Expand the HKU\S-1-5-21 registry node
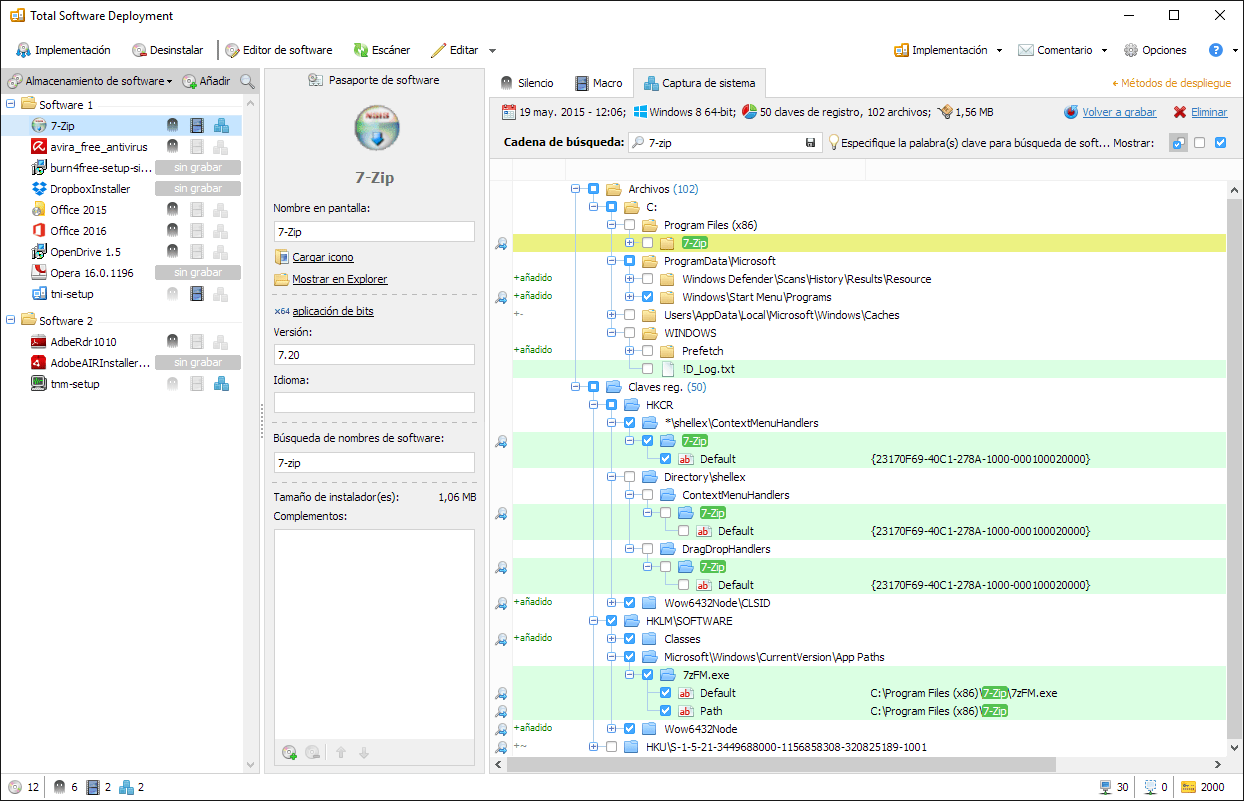The height and width of the screenshot is (801, 1244). 593,747
